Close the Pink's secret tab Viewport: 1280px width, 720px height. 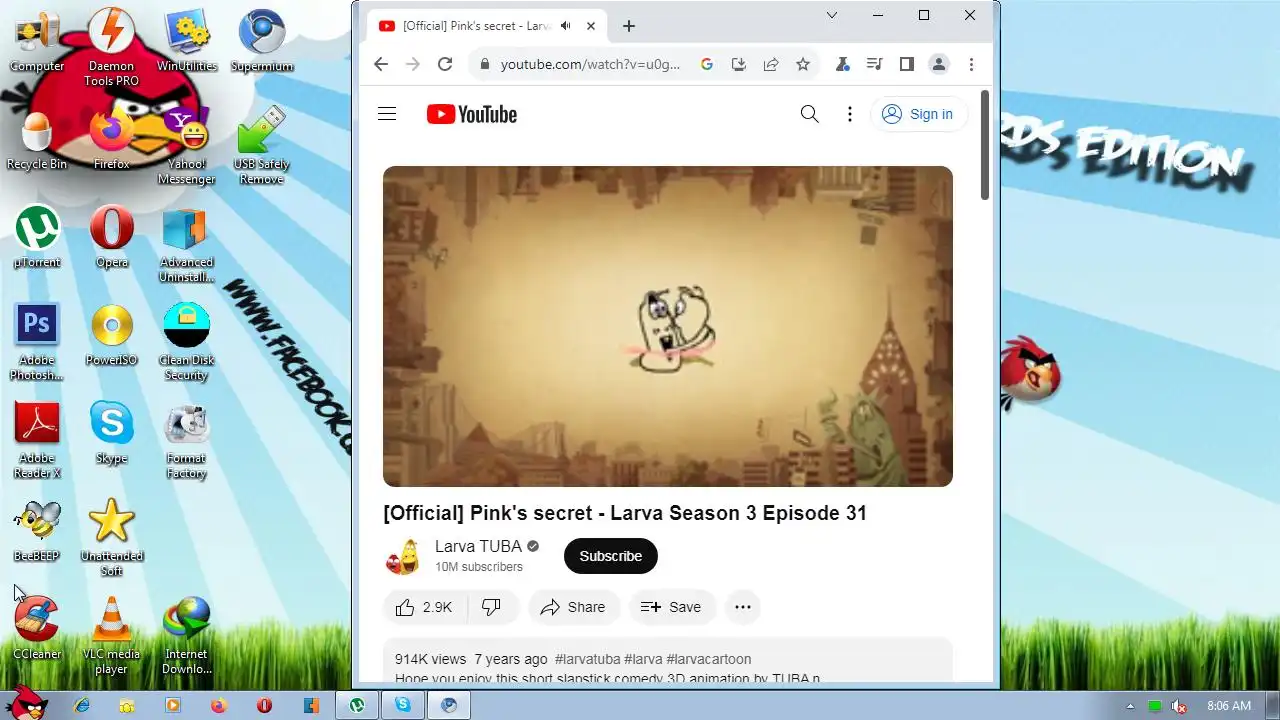point(593,26)
